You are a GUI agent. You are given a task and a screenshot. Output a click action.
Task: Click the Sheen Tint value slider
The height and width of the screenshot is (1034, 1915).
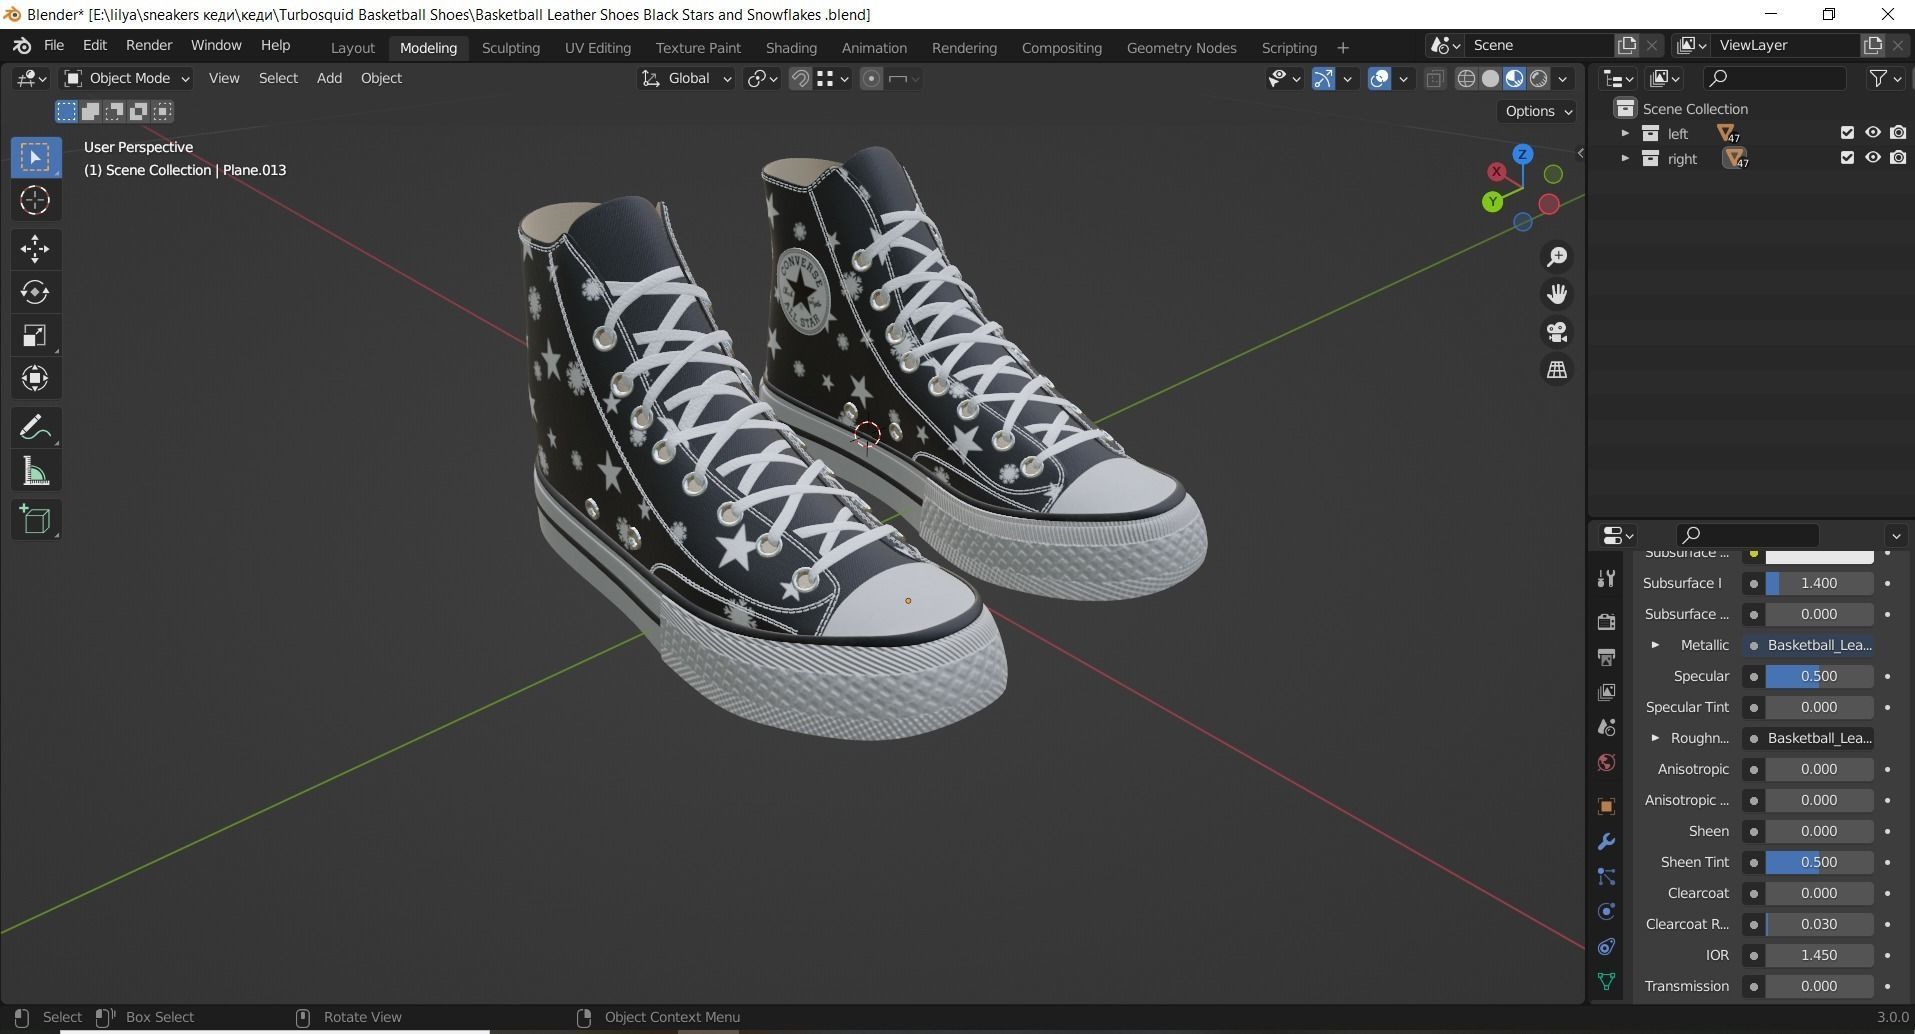tap(1819, 862)
